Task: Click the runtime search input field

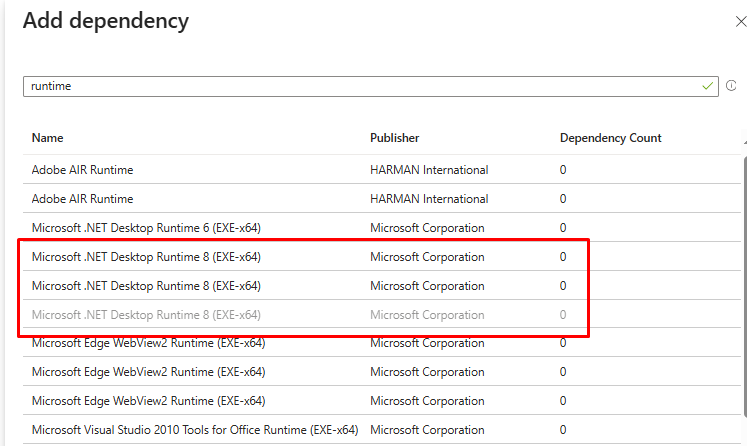Action: [x=360, y=86]
